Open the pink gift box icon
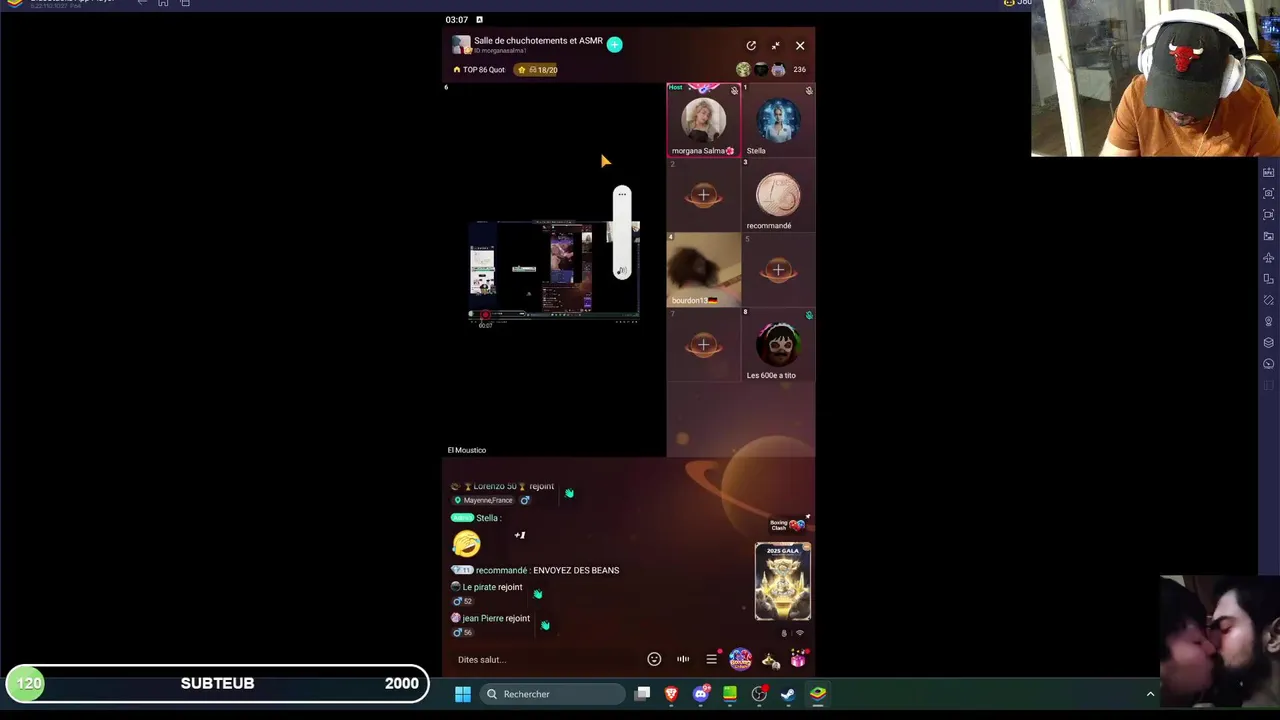Screen dimensions: 1280x720 [798, 659]
